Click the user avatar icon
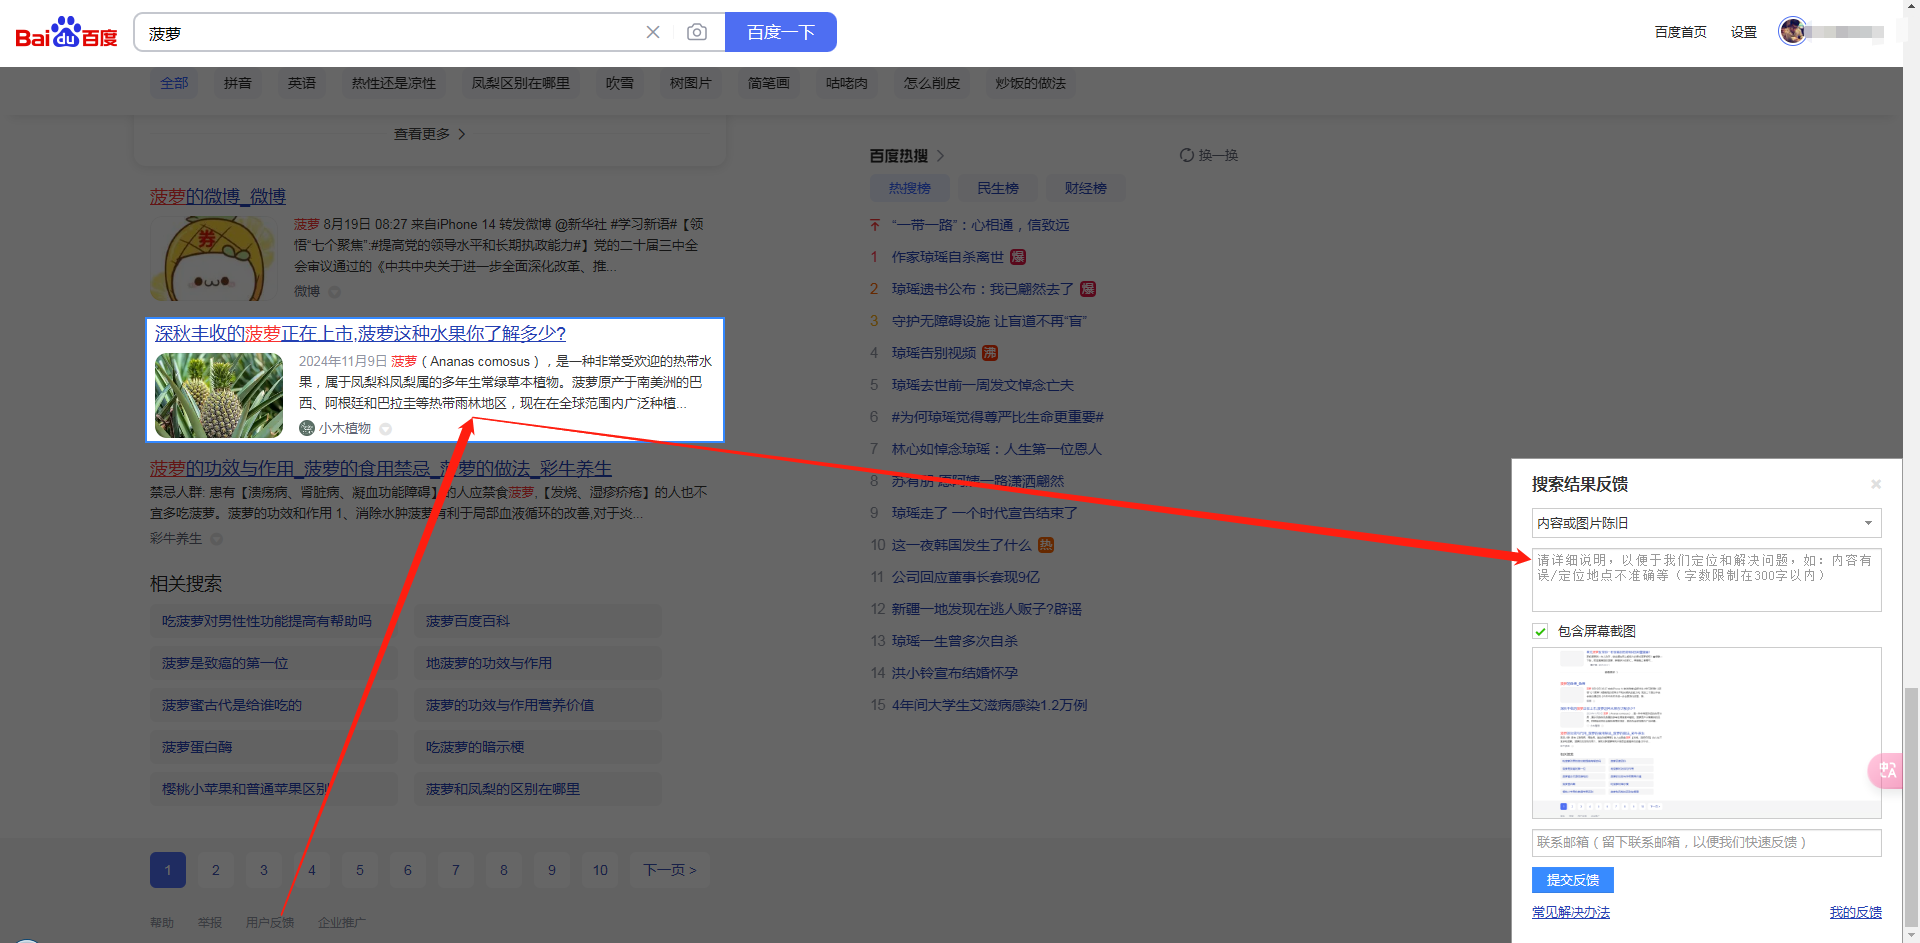Viewport: 1920px width, 943px height. coord(1792,31)
